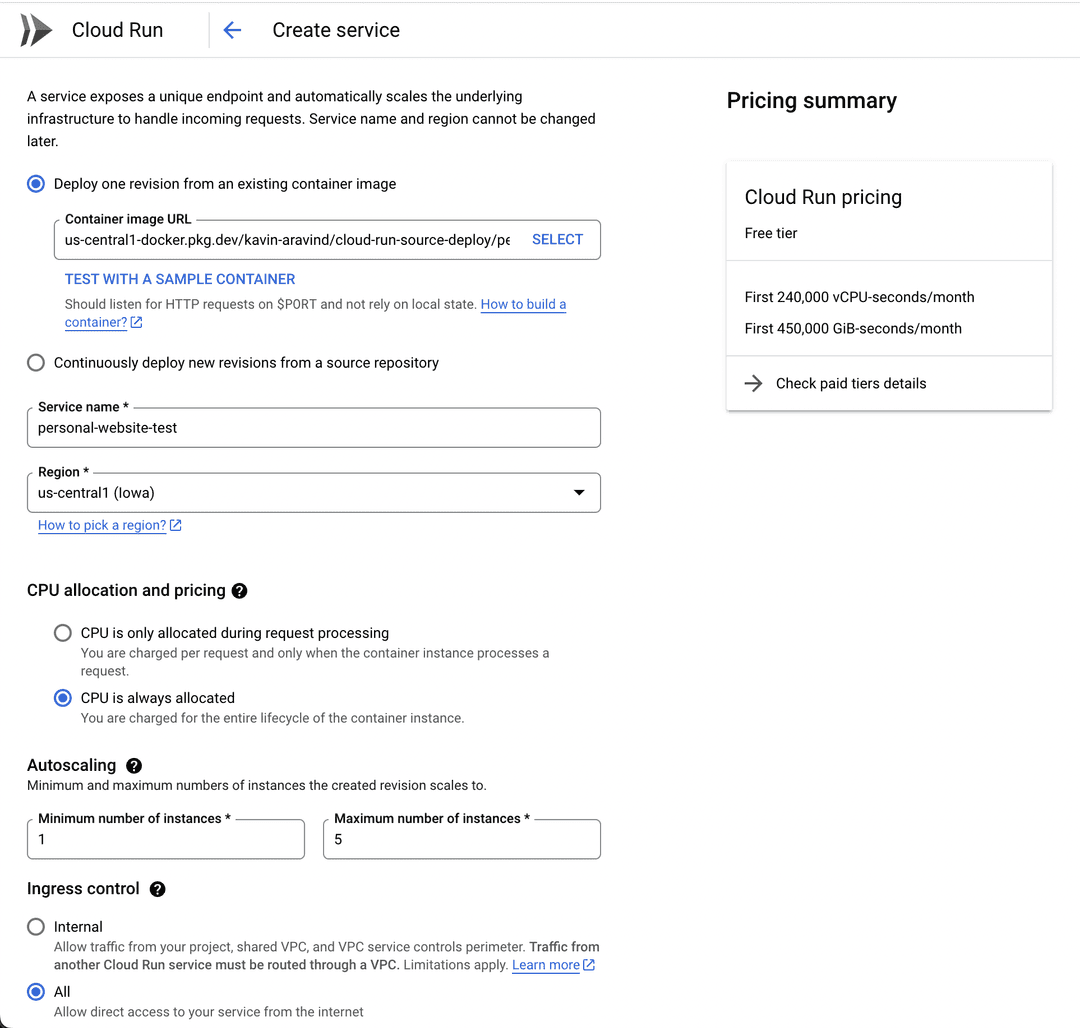Go back using the left arrow
Screen dimensions: 1080x1028
(x=232, y=30)
